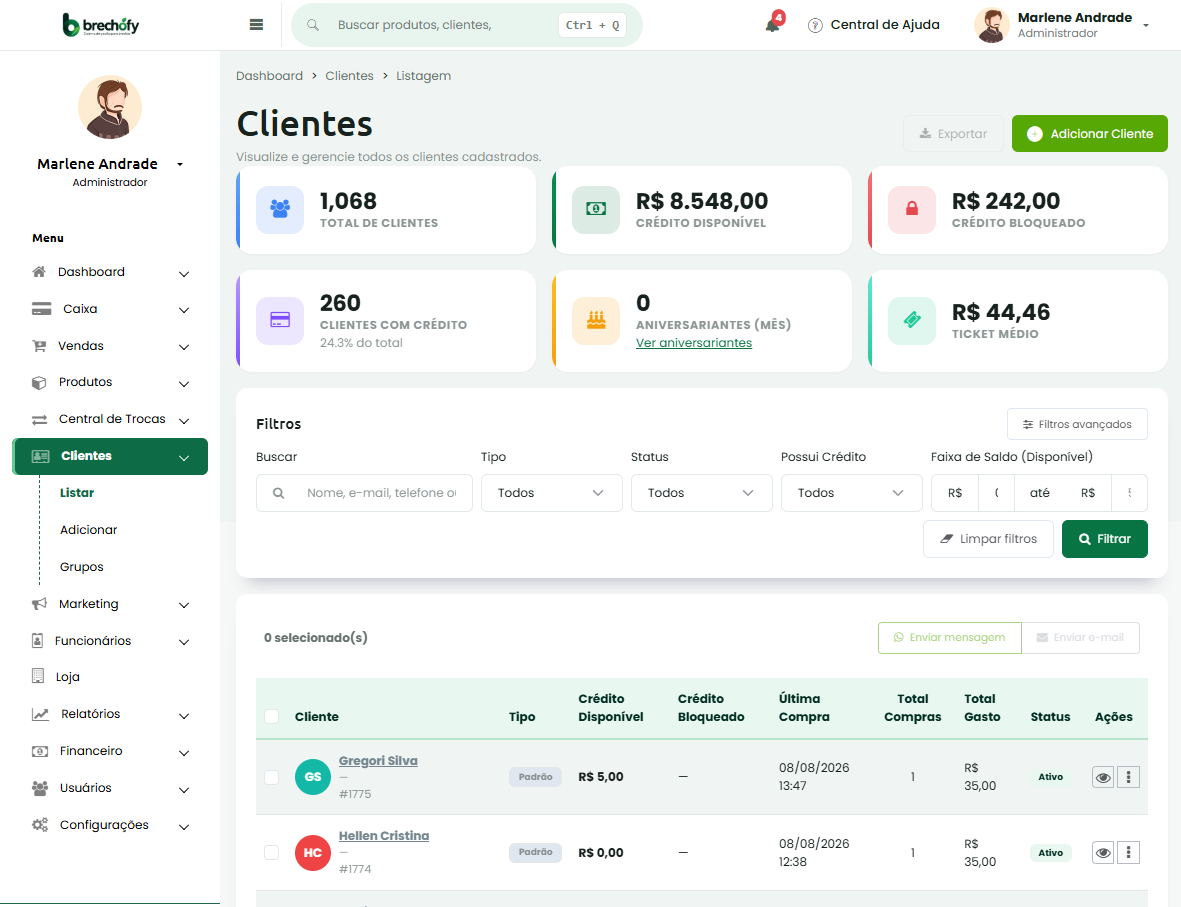This screenshot has height=907, width=1181.
Task: Click the Limpar filtros button
Action: tap(988, 539)
